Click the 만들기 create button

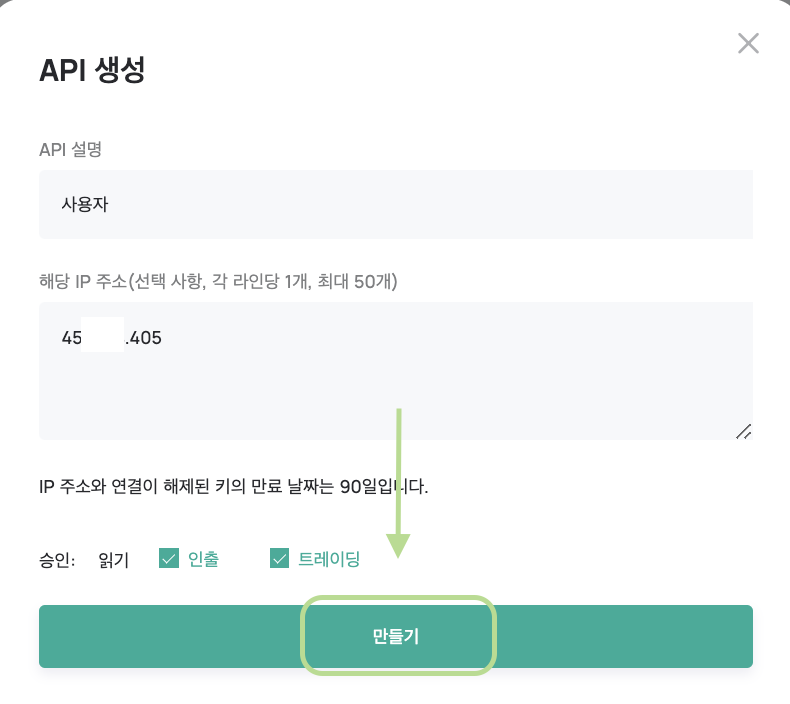(396, 636)
